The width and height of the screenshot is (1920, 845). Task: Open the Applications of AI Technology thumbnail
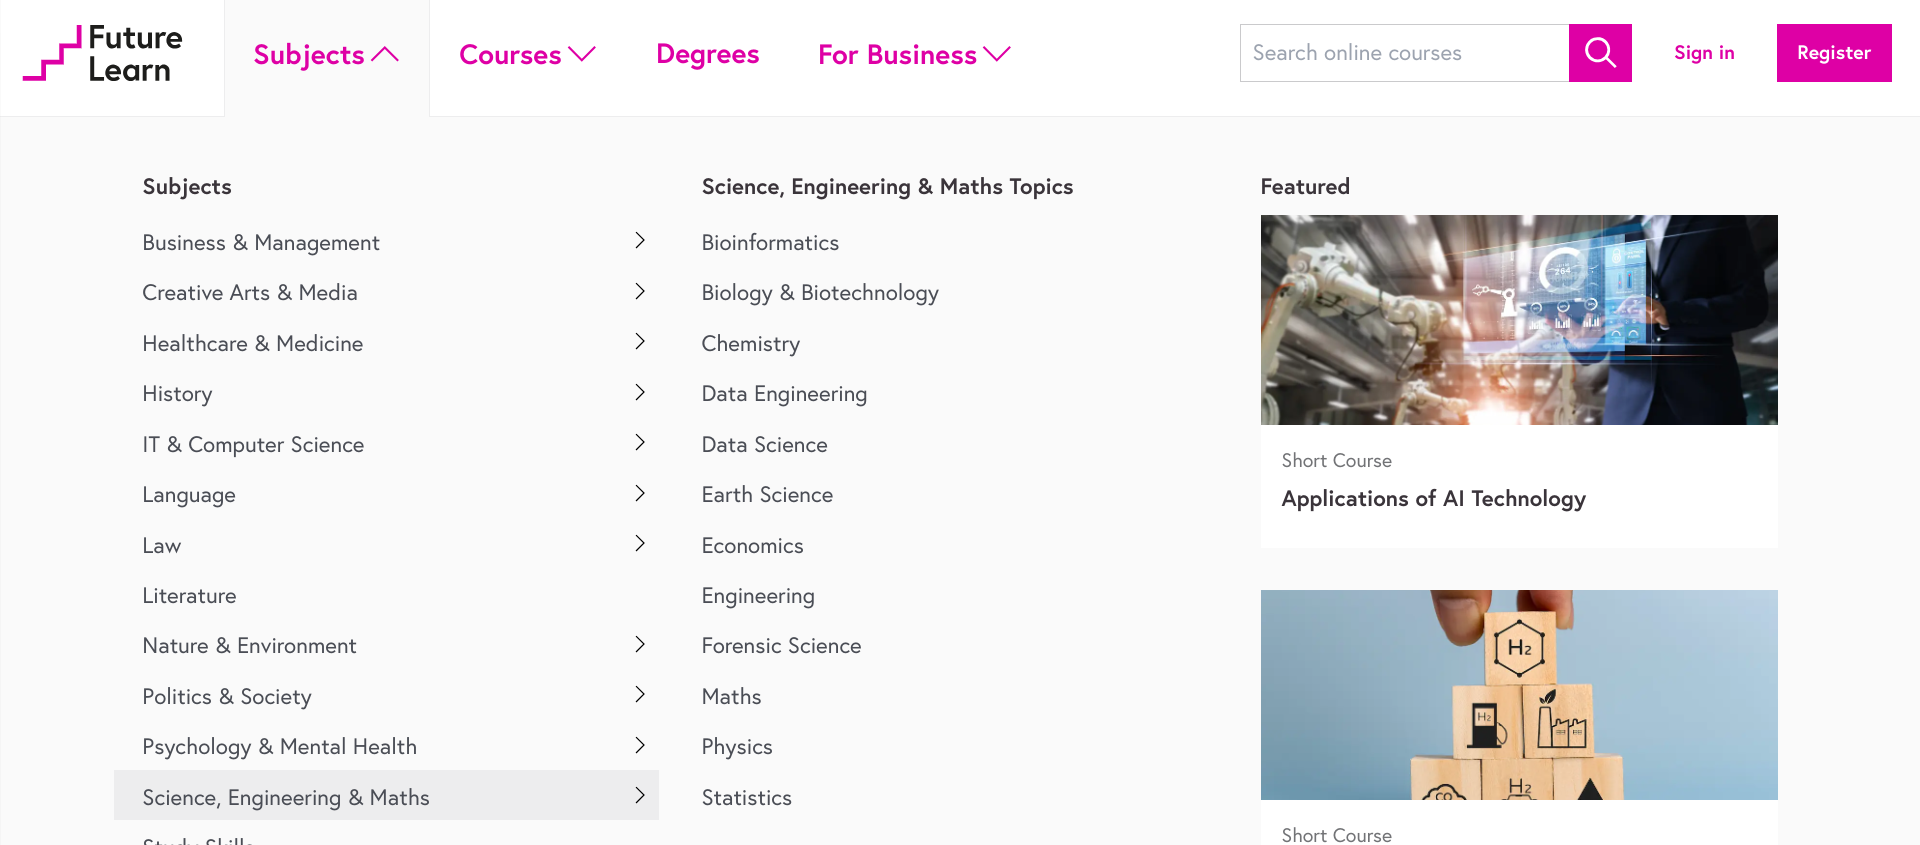click(x=1519, y=320)
